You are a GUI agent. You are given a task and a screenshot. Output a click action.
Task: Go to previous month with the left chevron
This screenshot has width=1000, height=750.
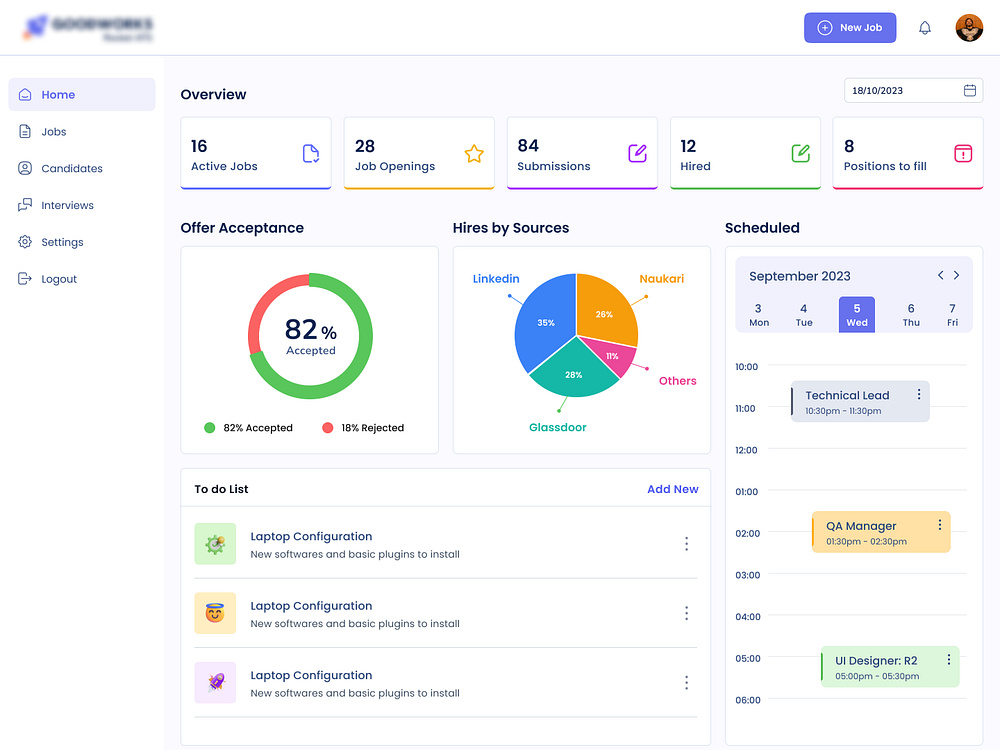(940, 275)
